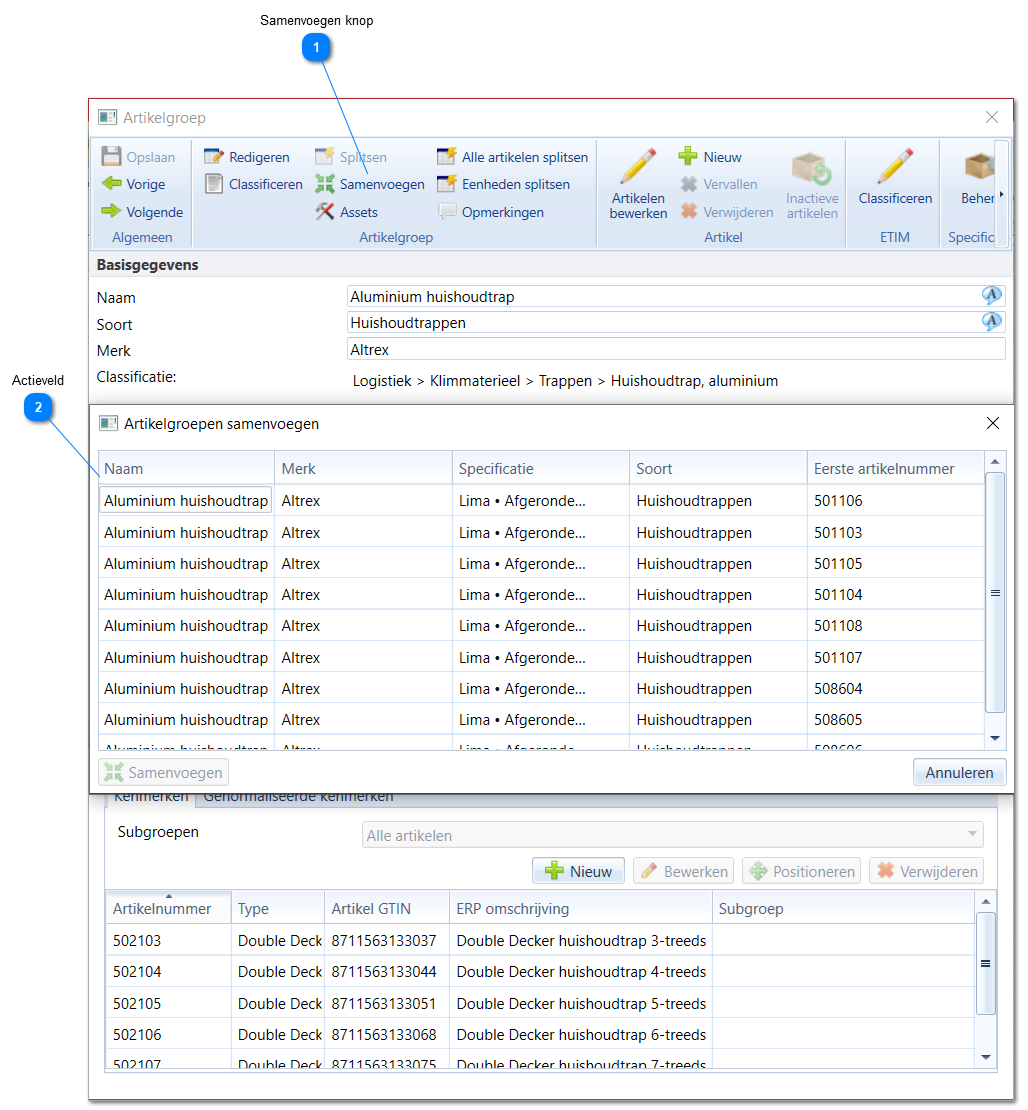Viewport: 1028px width, 1110px height.
Task: Switch to Genormaliseerde kenmerken tab
Action: (x=299, y=798)
